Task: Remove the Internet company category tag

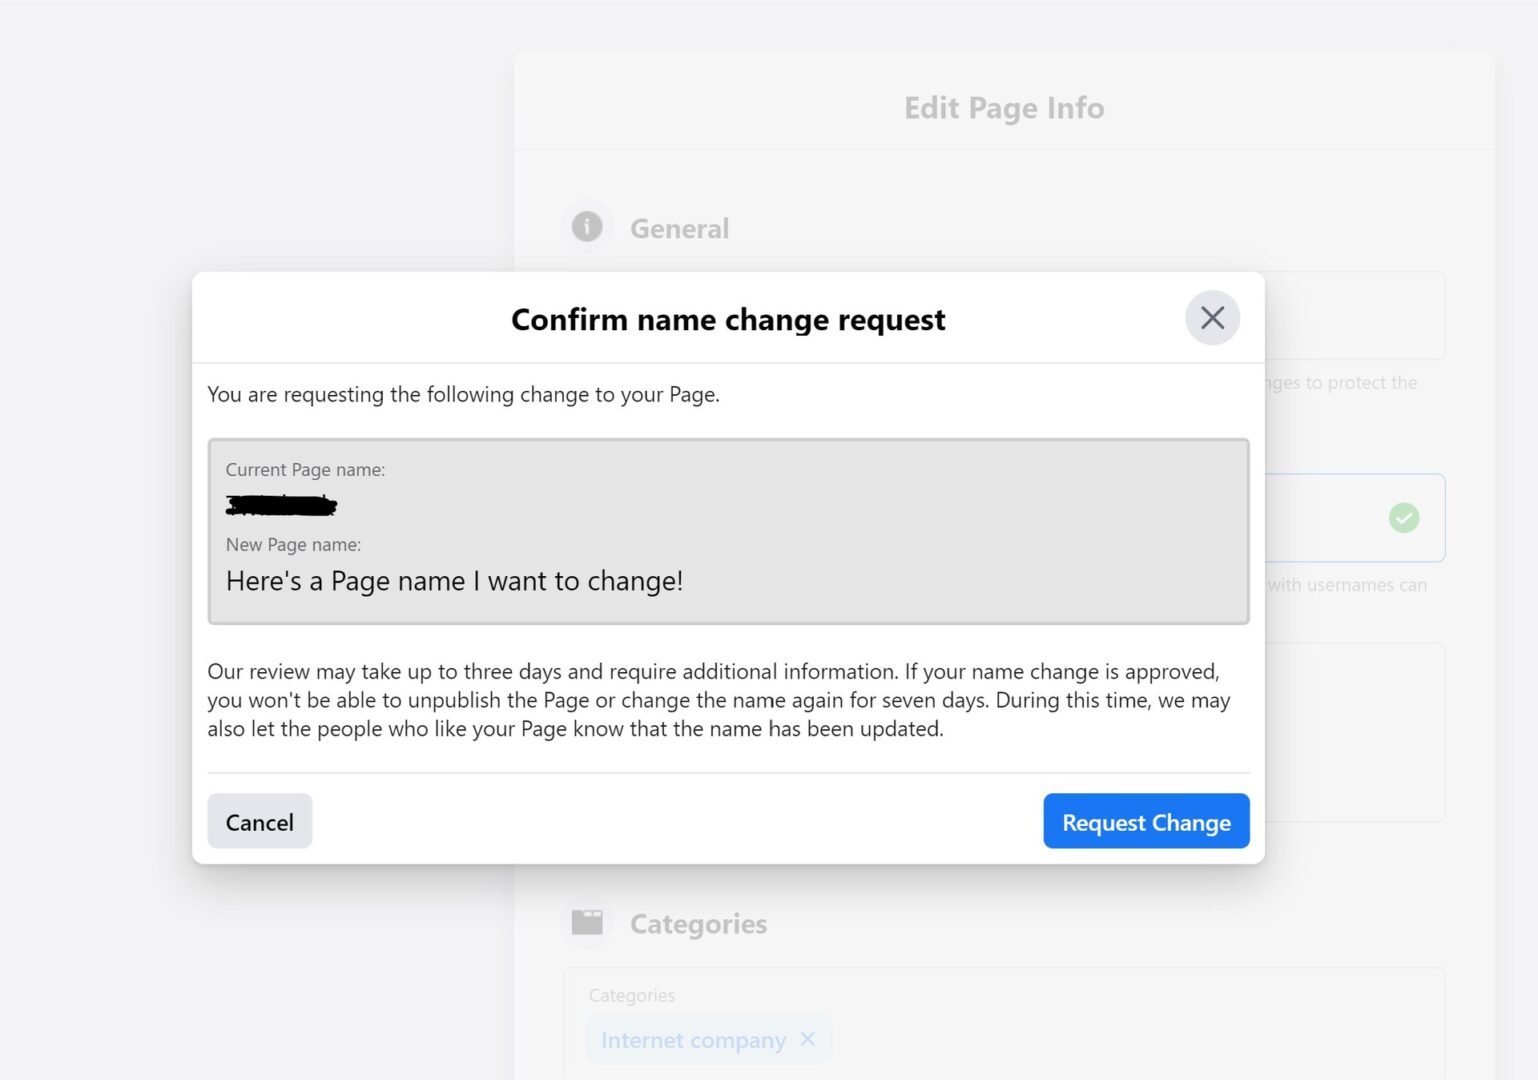Action: coord(808,1039)
